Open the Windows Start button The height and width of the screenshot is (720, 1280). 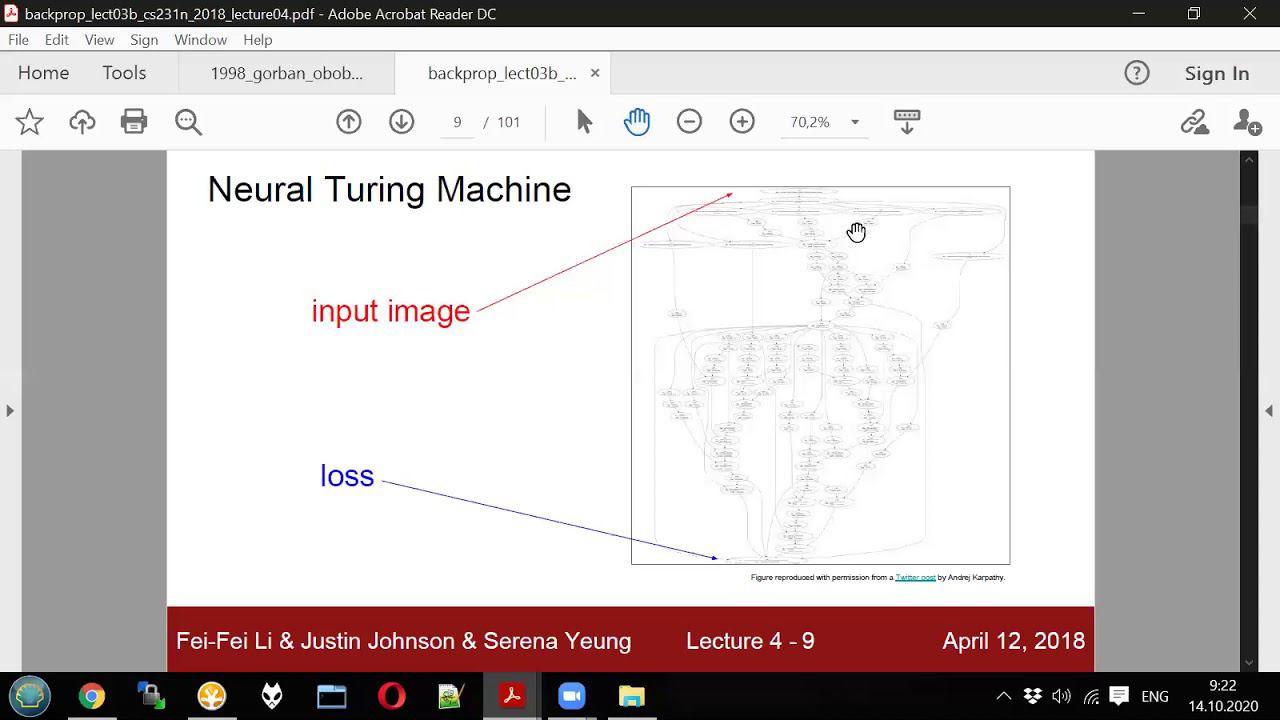[30, 696]
